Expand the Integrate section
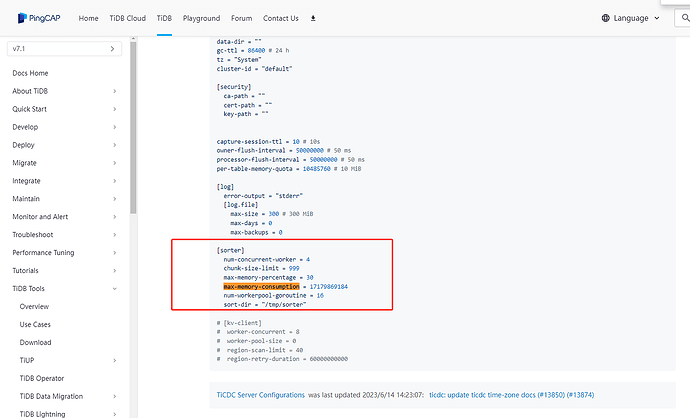This screenshot has width=690, height=418. (114, 181)
